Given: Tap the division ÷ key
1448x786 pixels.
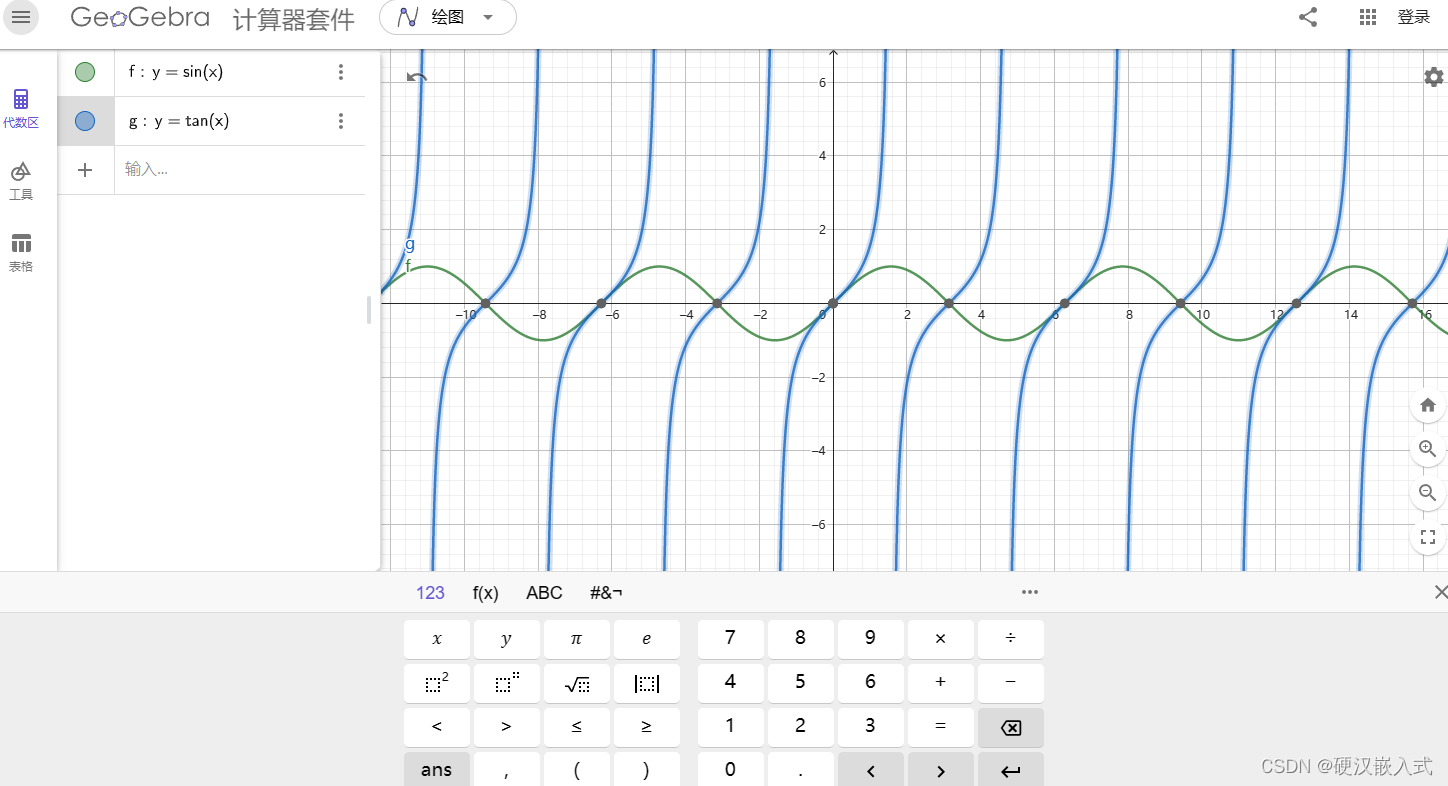Looking at the screenshot, I should (1011, 639).
